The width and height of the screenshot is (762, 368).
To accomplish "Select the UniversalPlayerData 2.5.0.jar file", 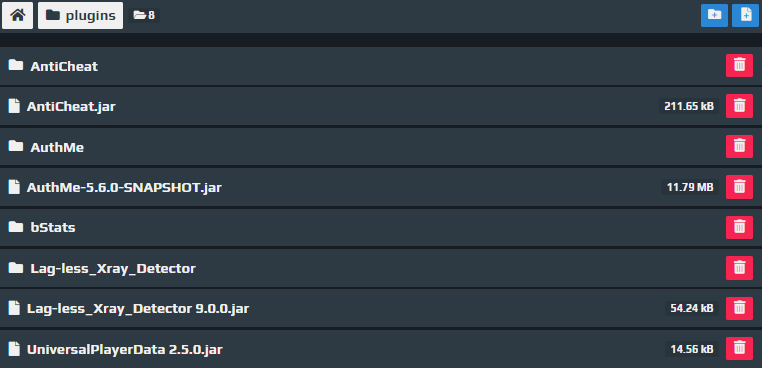I will click(x=124, y=349).
